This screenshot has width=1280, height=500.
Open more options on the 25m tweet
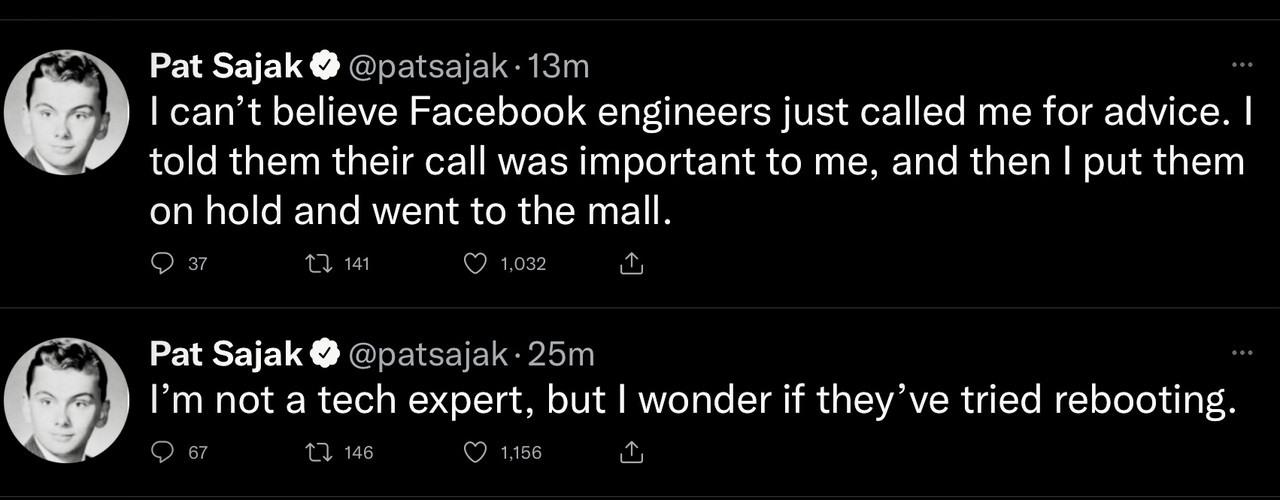(x=1242, y=353)
